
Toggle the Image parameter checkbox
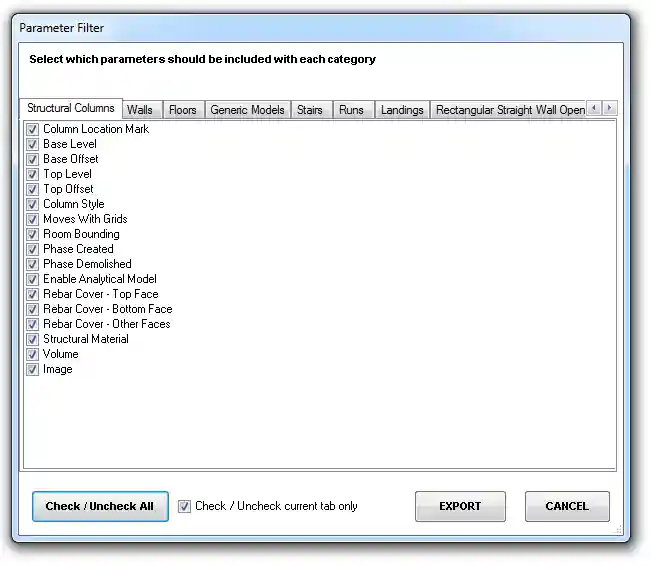pos(33,369)
